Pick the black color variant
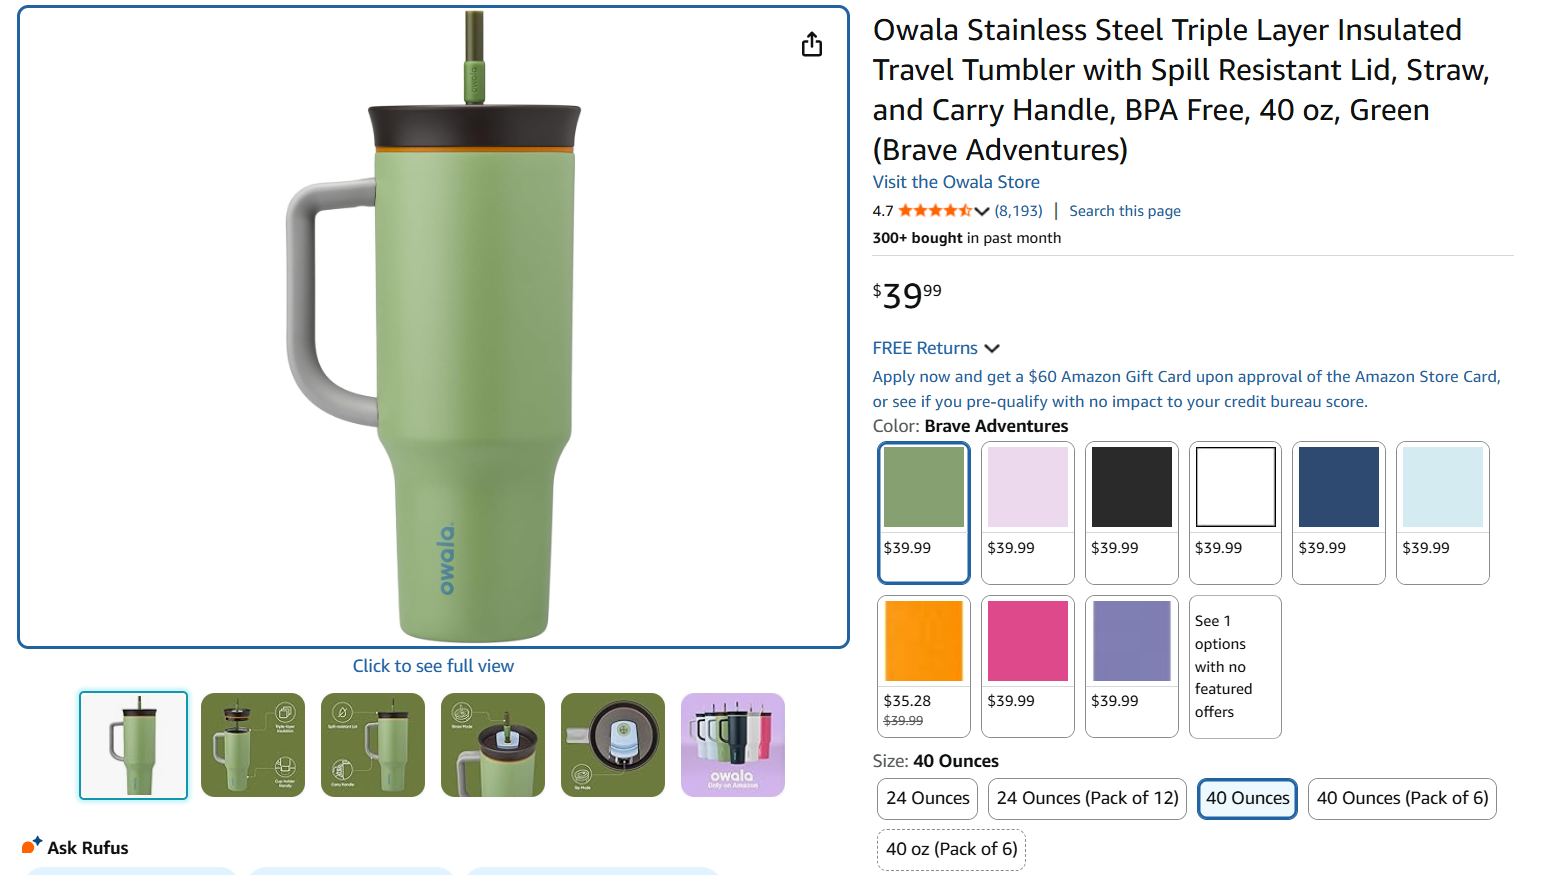 click(1131, 487)
